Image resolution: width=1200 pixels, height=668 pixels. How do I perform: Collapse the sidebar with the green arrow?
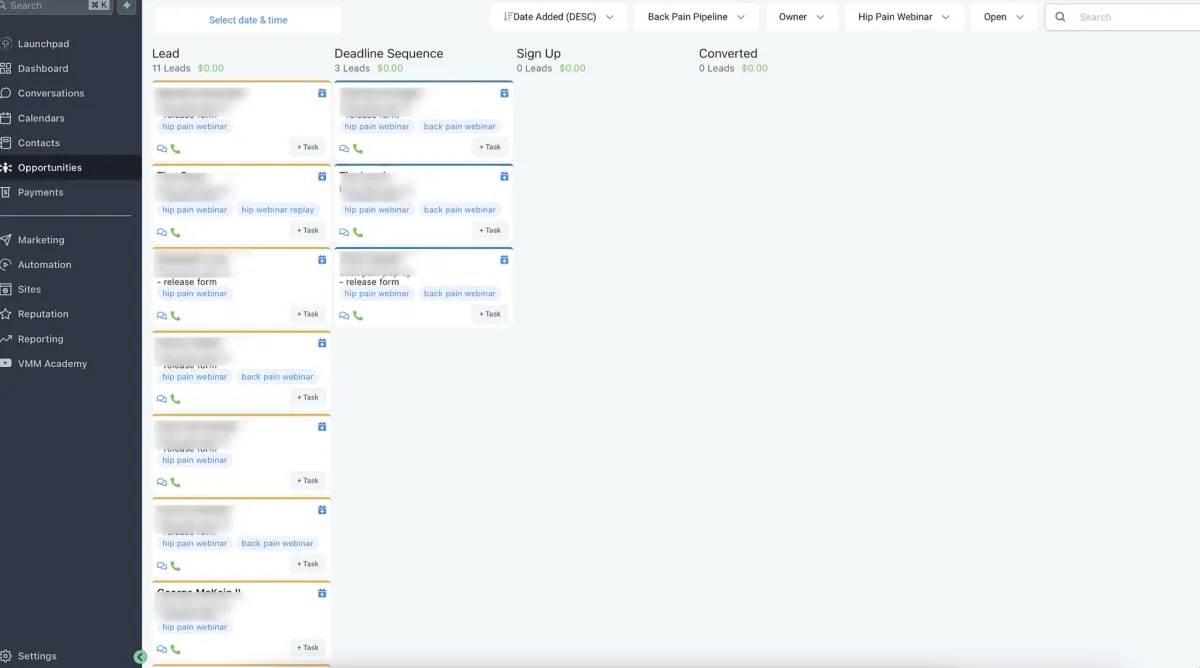pos(140,657)
